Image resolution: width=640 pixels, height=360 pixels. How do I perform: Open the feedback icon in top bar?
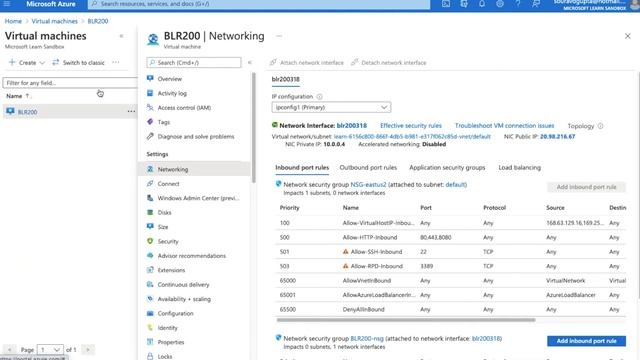coord(536,4)
